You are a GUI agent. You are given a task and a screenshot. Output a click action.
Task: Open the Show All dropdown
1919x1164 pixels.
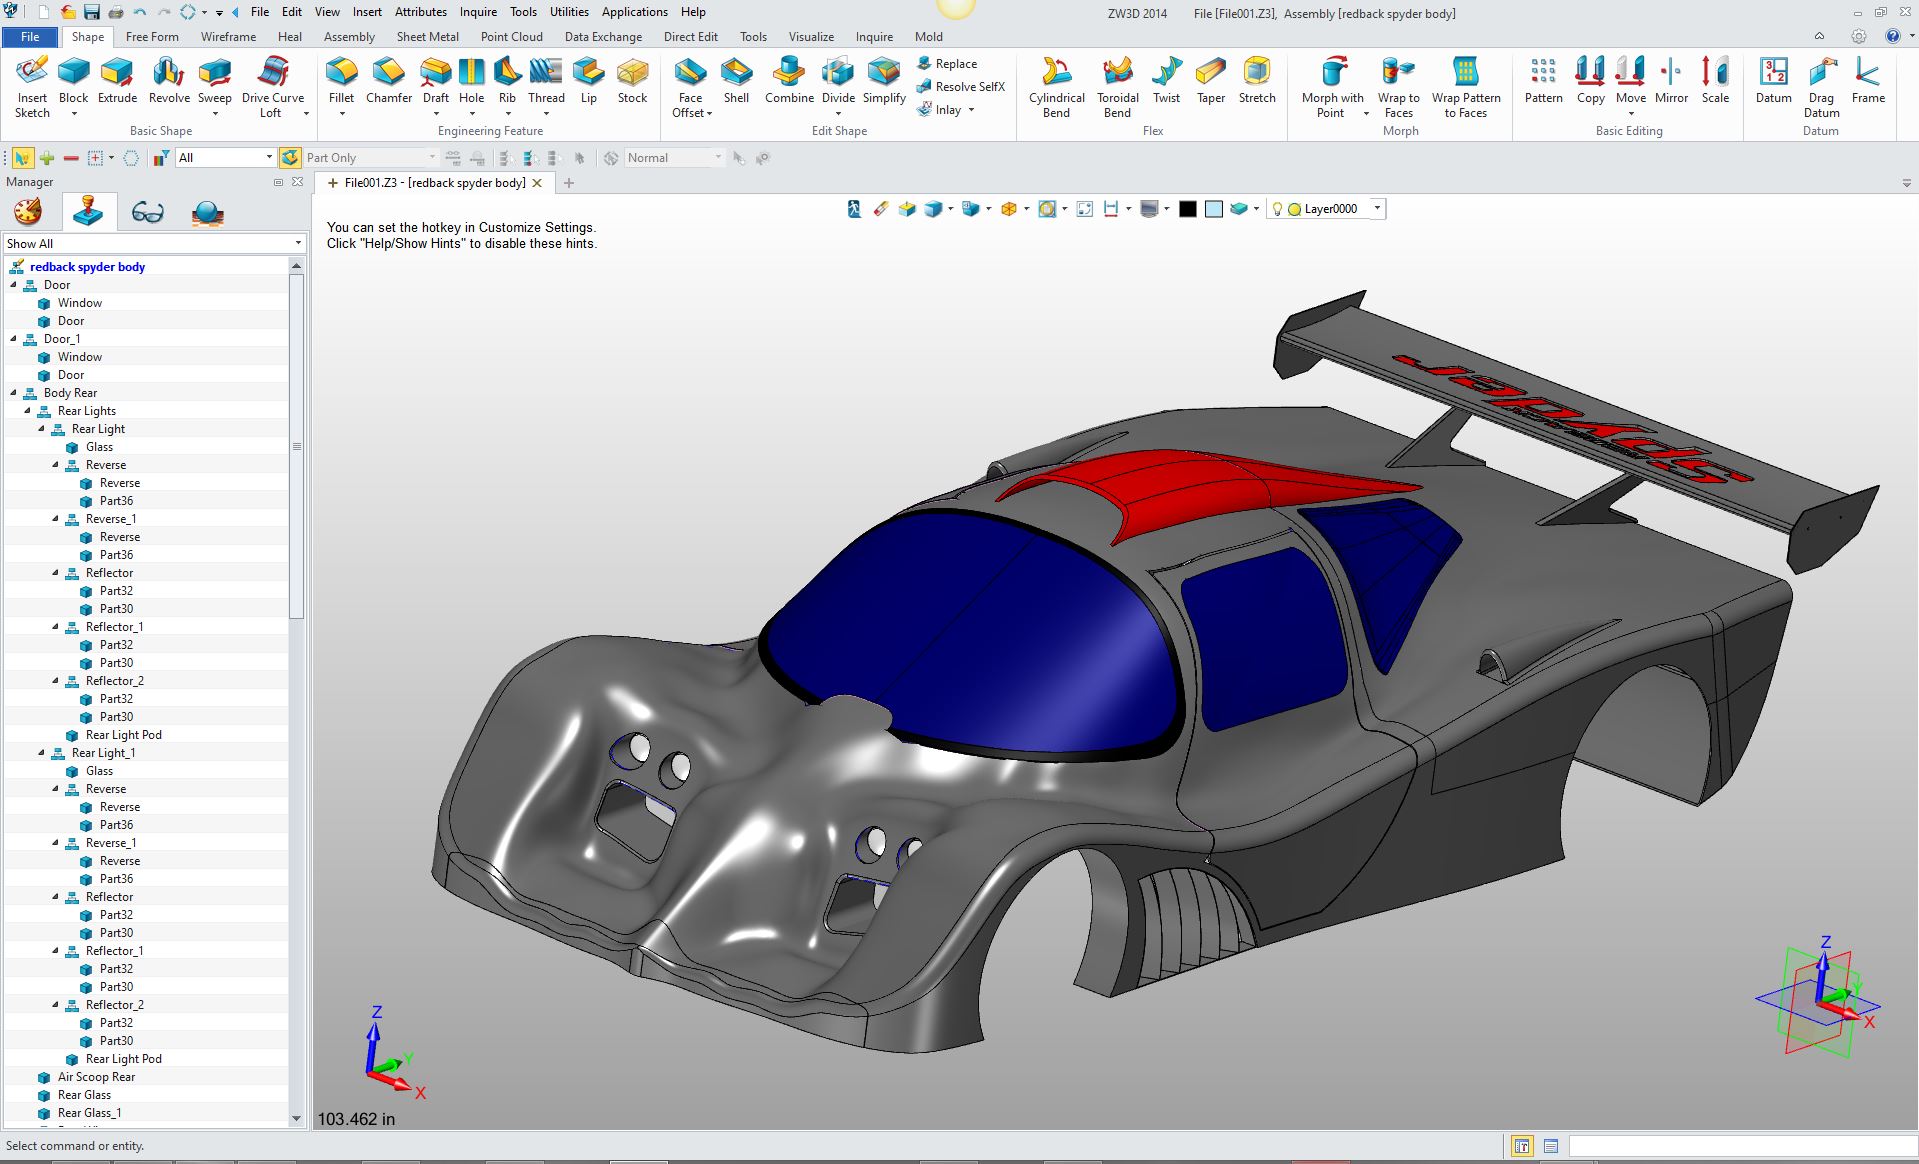[x=297, y=244]
